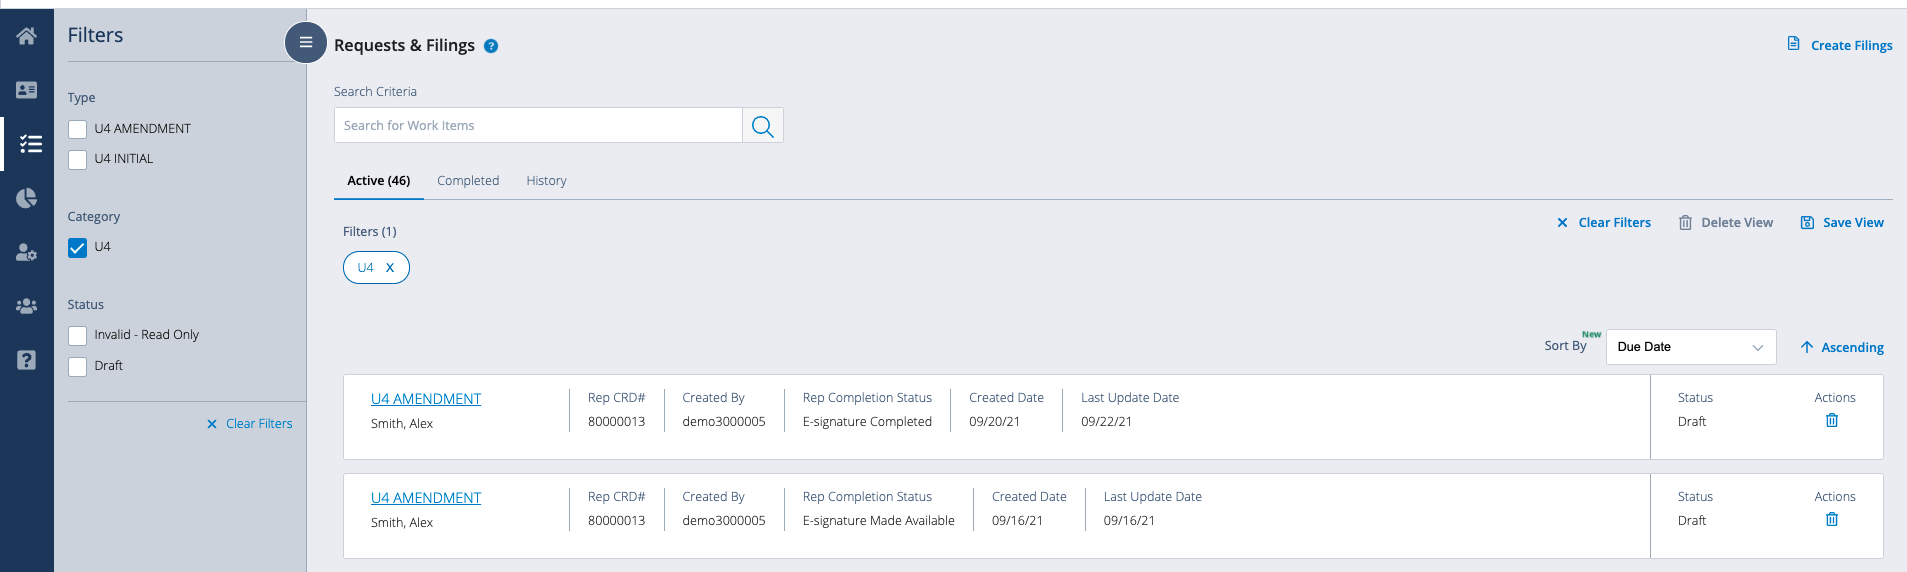This screenshot has width=1907, height=572.
Task: Switch to the History tab
Action: pos(546,181)
